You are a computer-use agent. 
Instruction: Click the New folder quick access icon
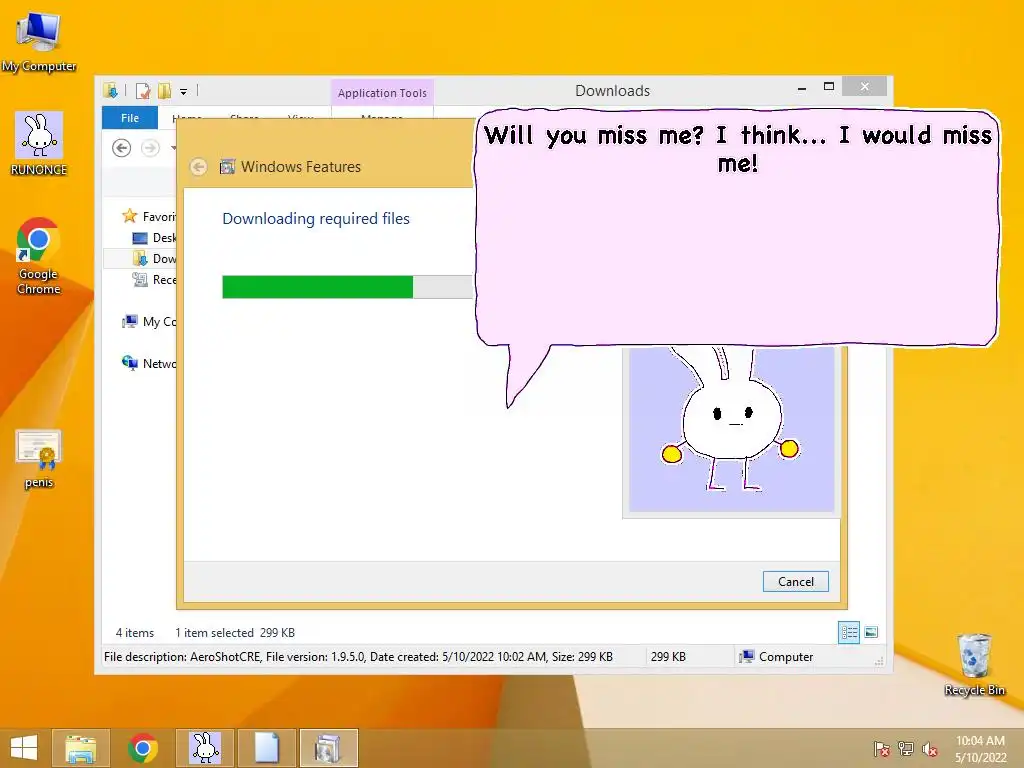164,91
